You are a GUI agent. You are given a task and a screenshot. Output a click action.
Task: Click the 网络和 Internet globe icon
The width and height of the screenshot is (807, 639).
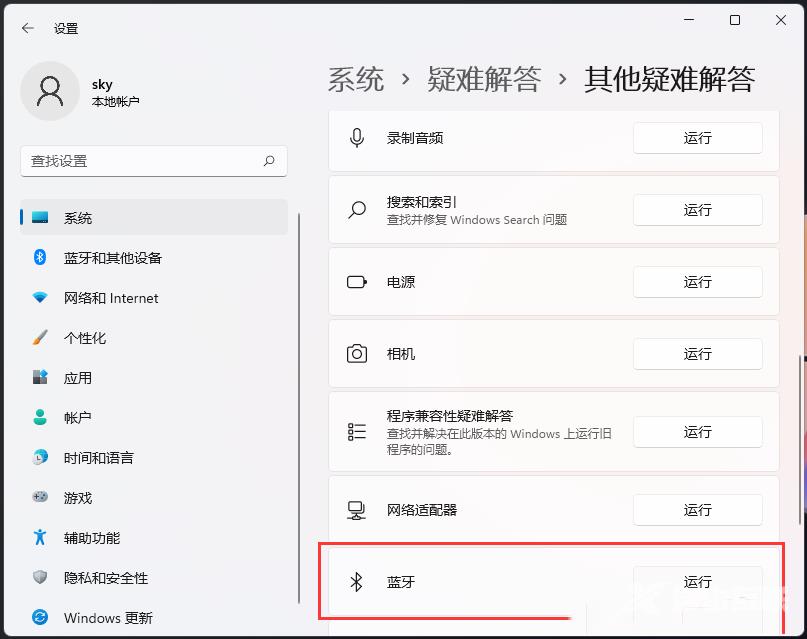coord(40,298)
